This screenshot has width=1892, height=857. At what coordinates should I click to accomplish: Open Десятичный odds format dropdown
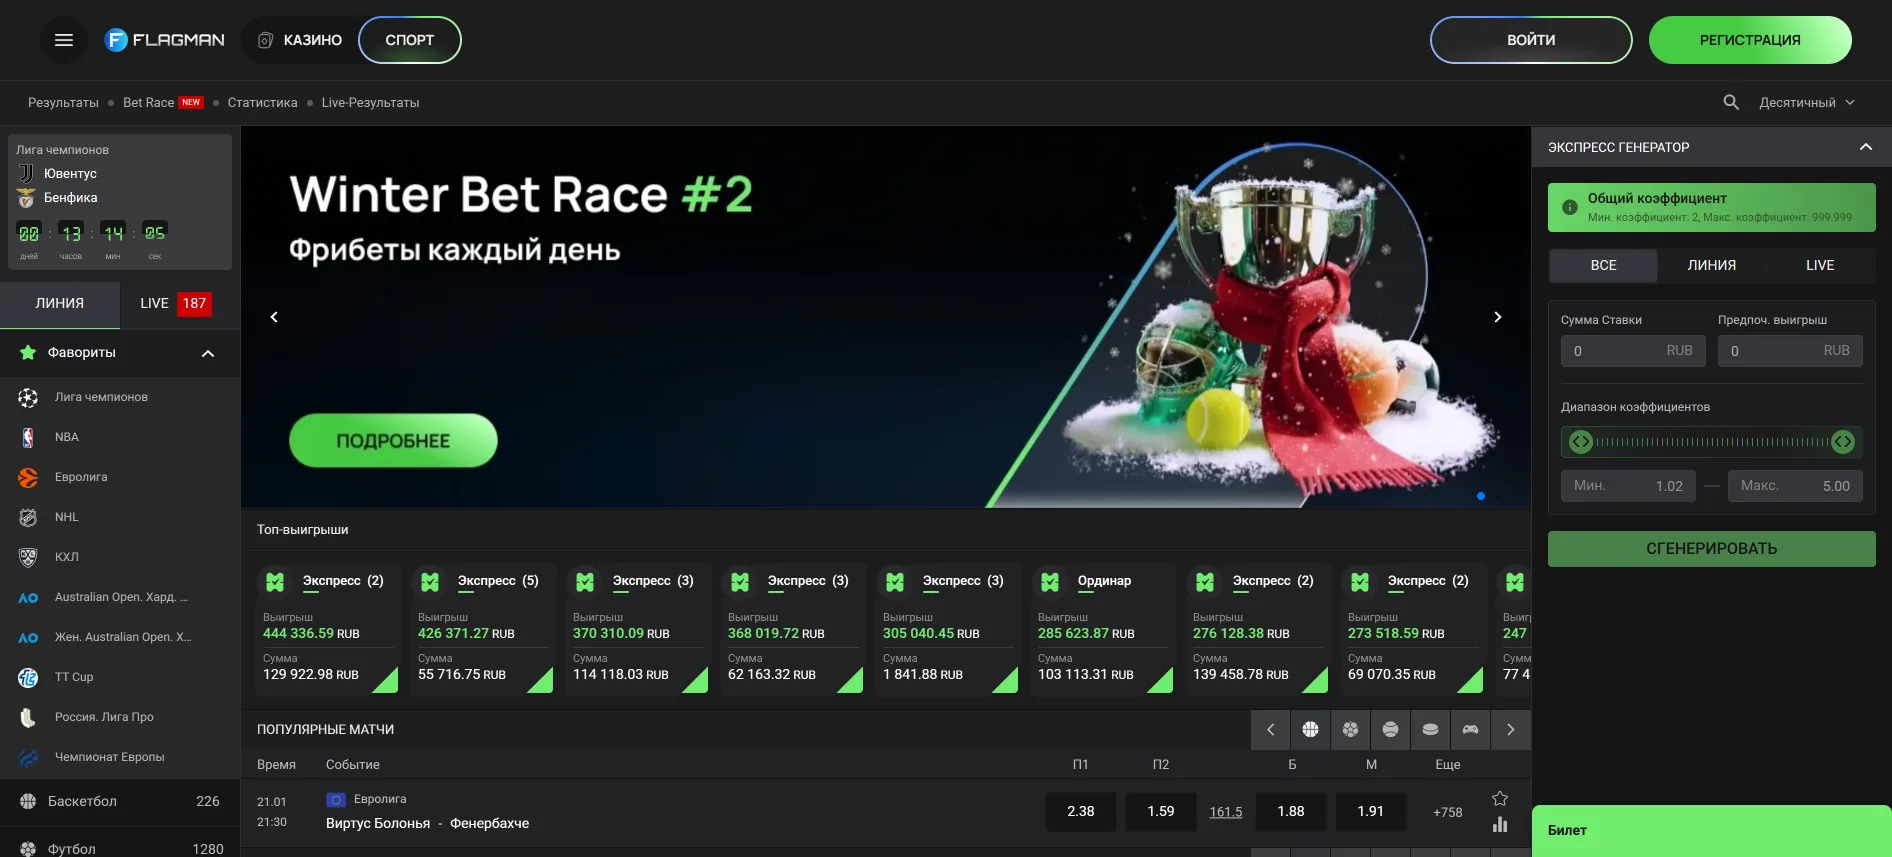pyautogui.click(x=1806, y=102)
